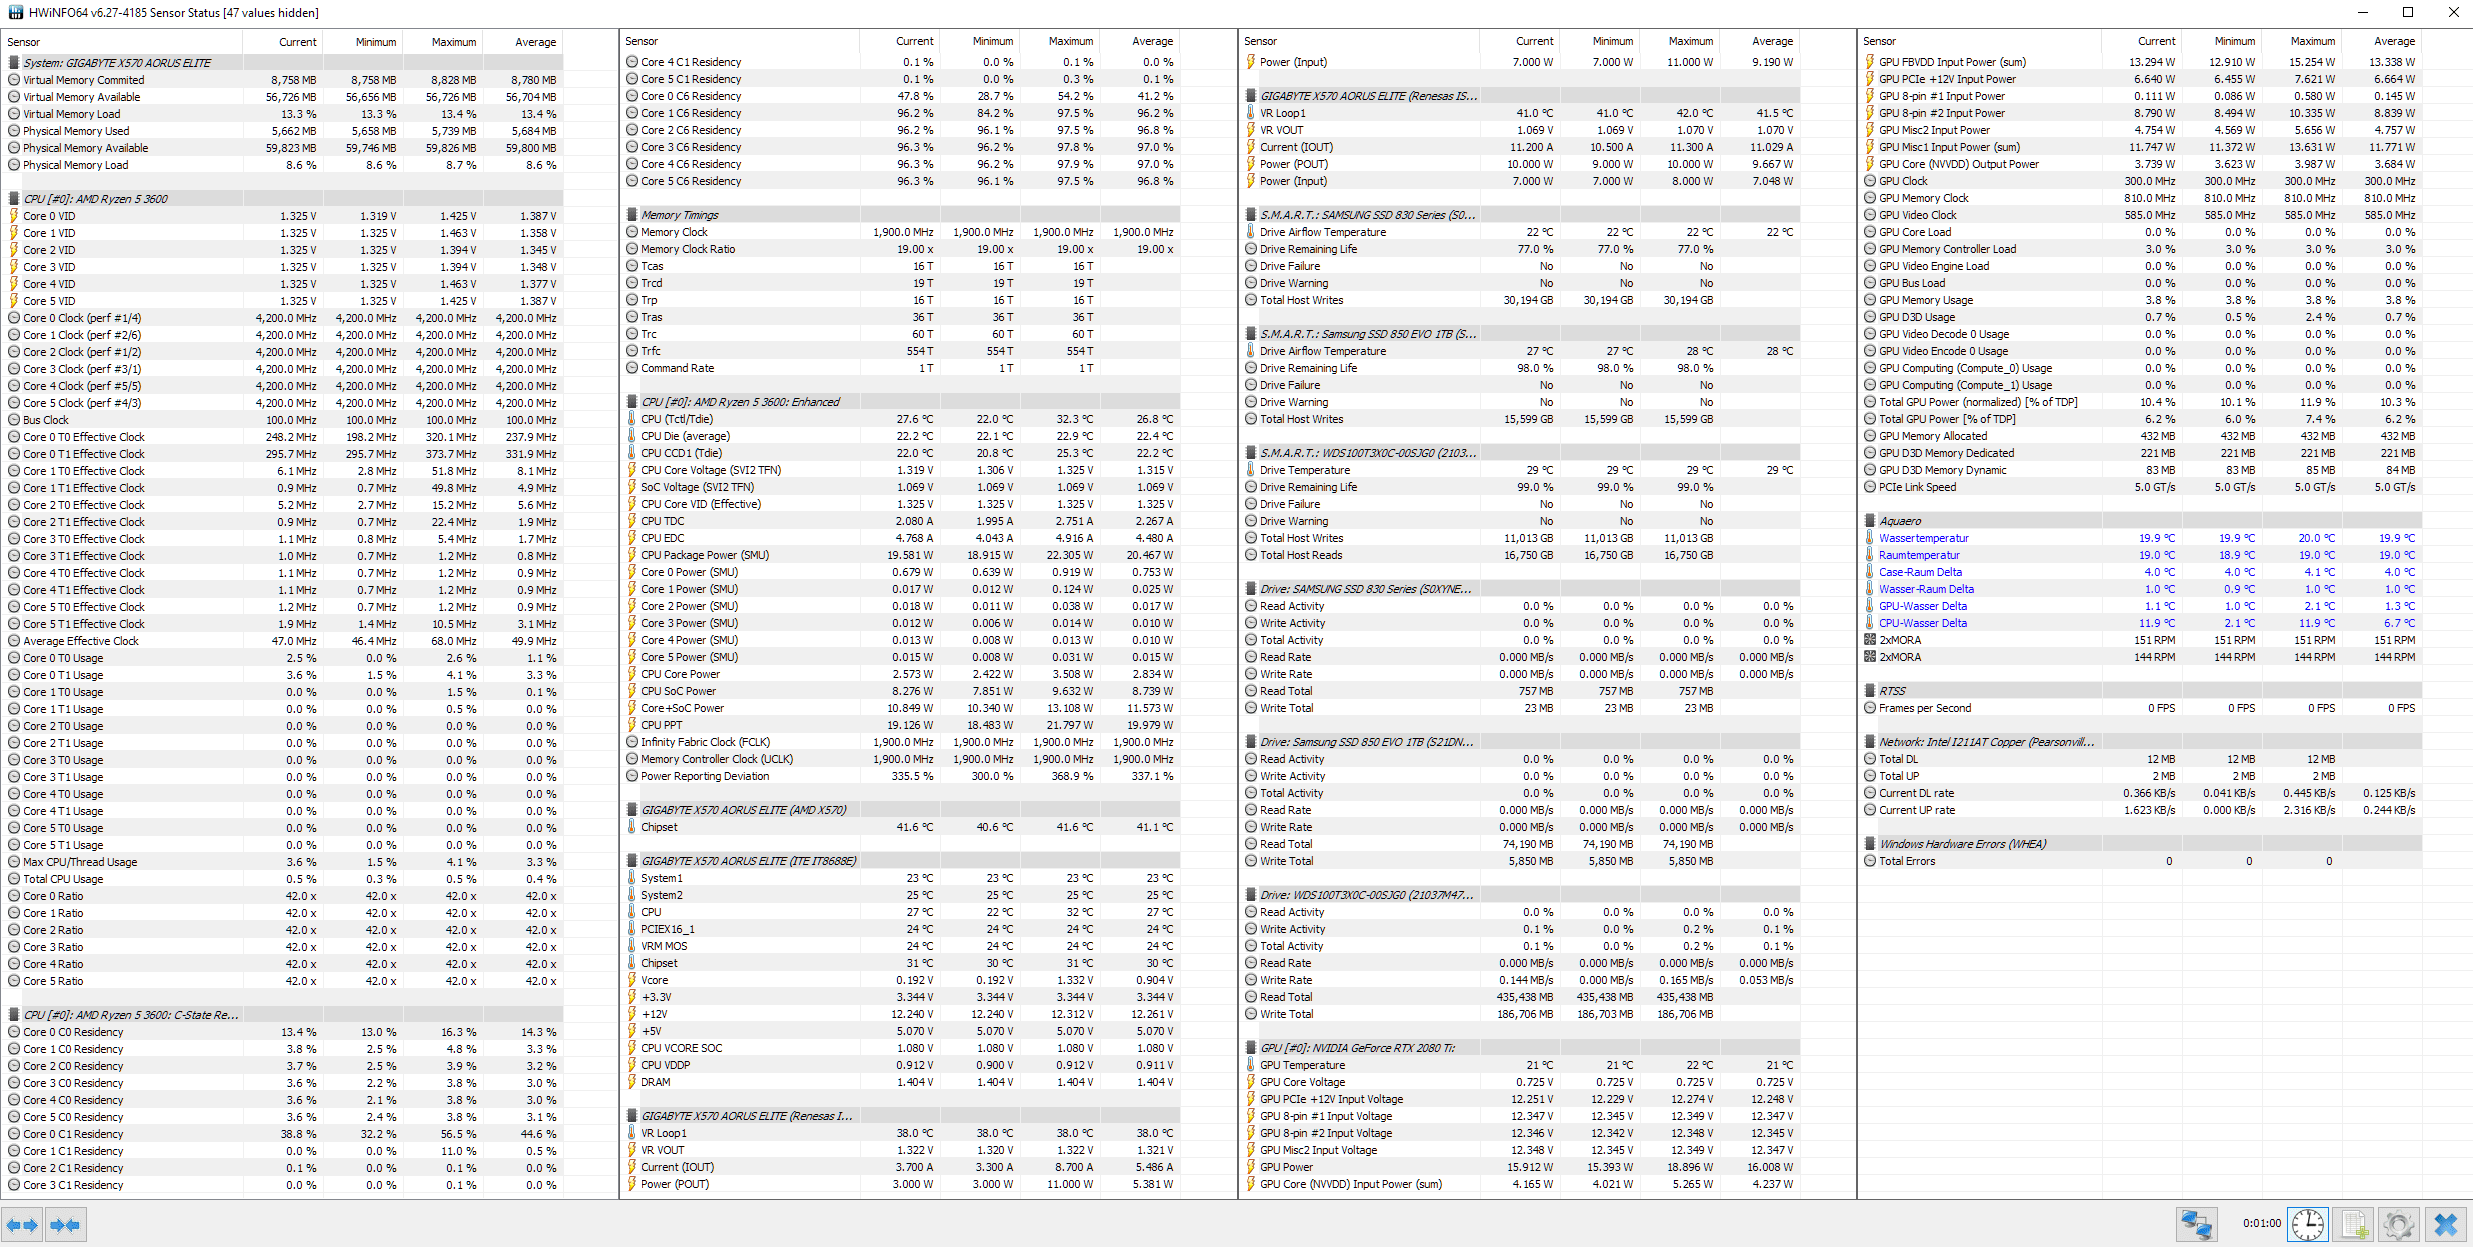This screenshot has height=1247, width=2473.
Task: Click the bolt icon beside GPU Power
Action: point(1251,1167)
